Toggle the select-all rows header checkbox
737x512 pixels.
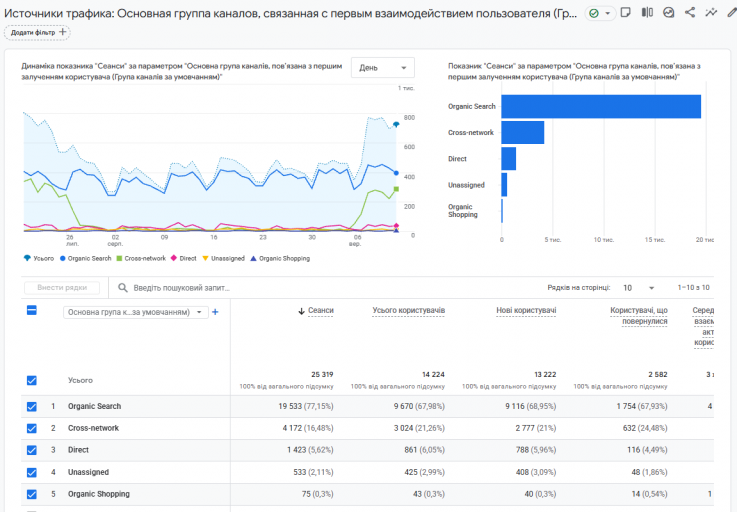(31, 310)
